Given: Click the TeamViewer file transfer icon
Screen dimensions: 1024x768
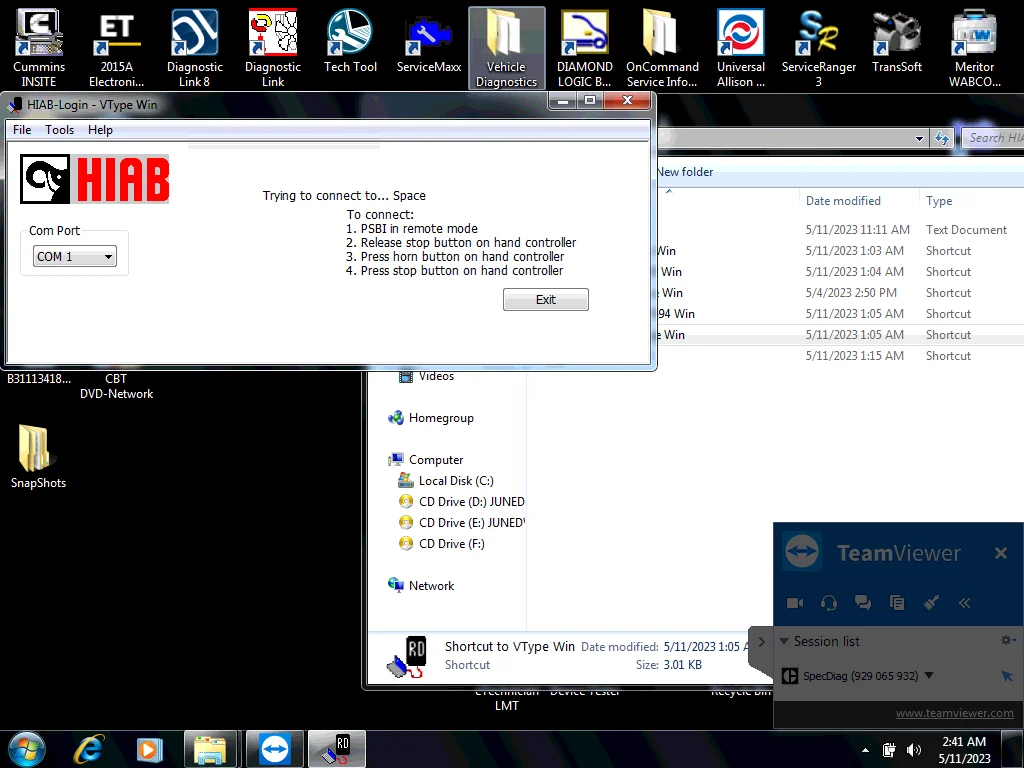Looking at the screenshot, I should 896,603.
